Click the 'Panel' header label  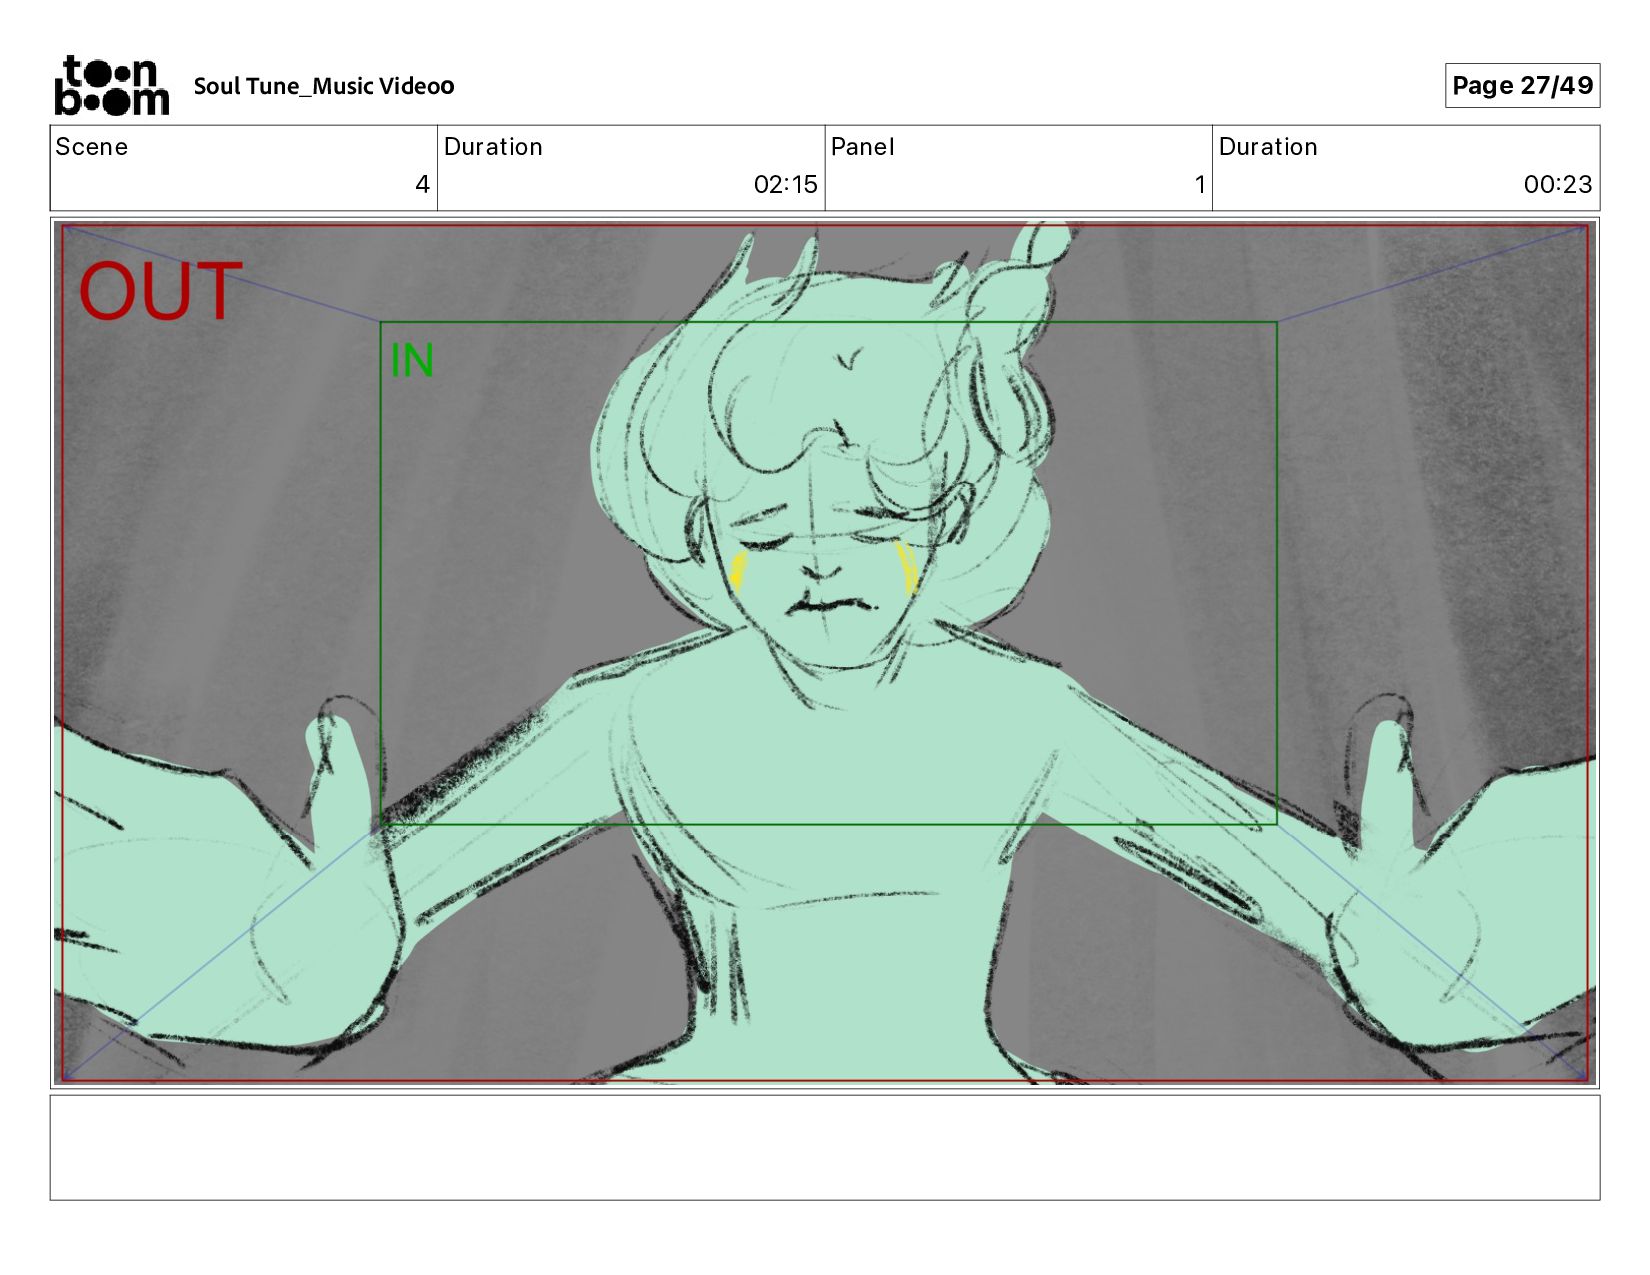tap(862, 147)
